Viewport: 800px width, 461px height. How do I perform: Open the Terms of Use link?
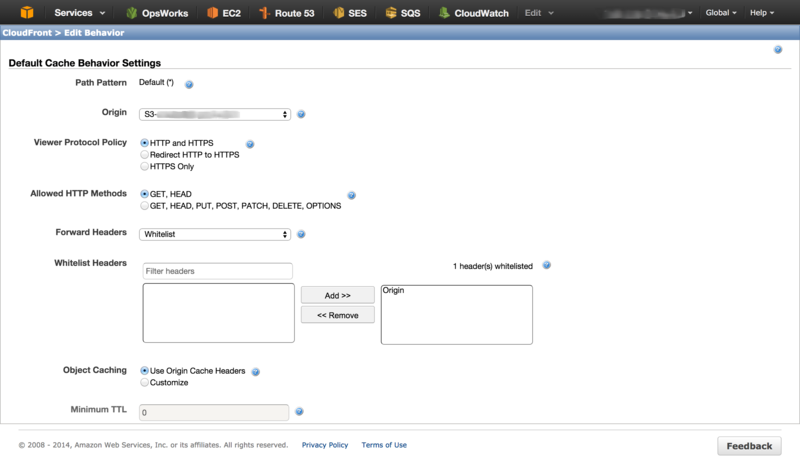(x=384, y=445)
